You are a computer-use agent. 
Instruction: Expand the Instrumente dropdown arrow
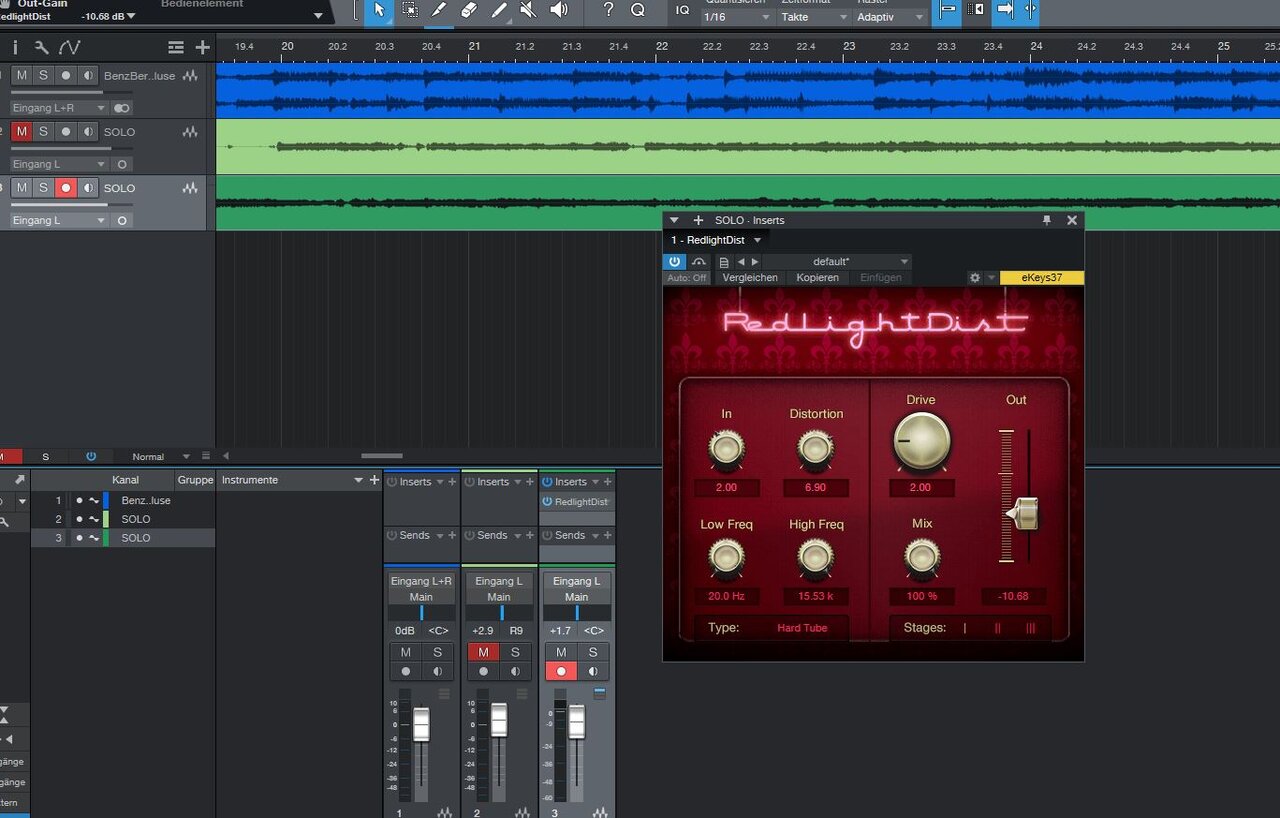pyautogui.click(x=359, y=480)
